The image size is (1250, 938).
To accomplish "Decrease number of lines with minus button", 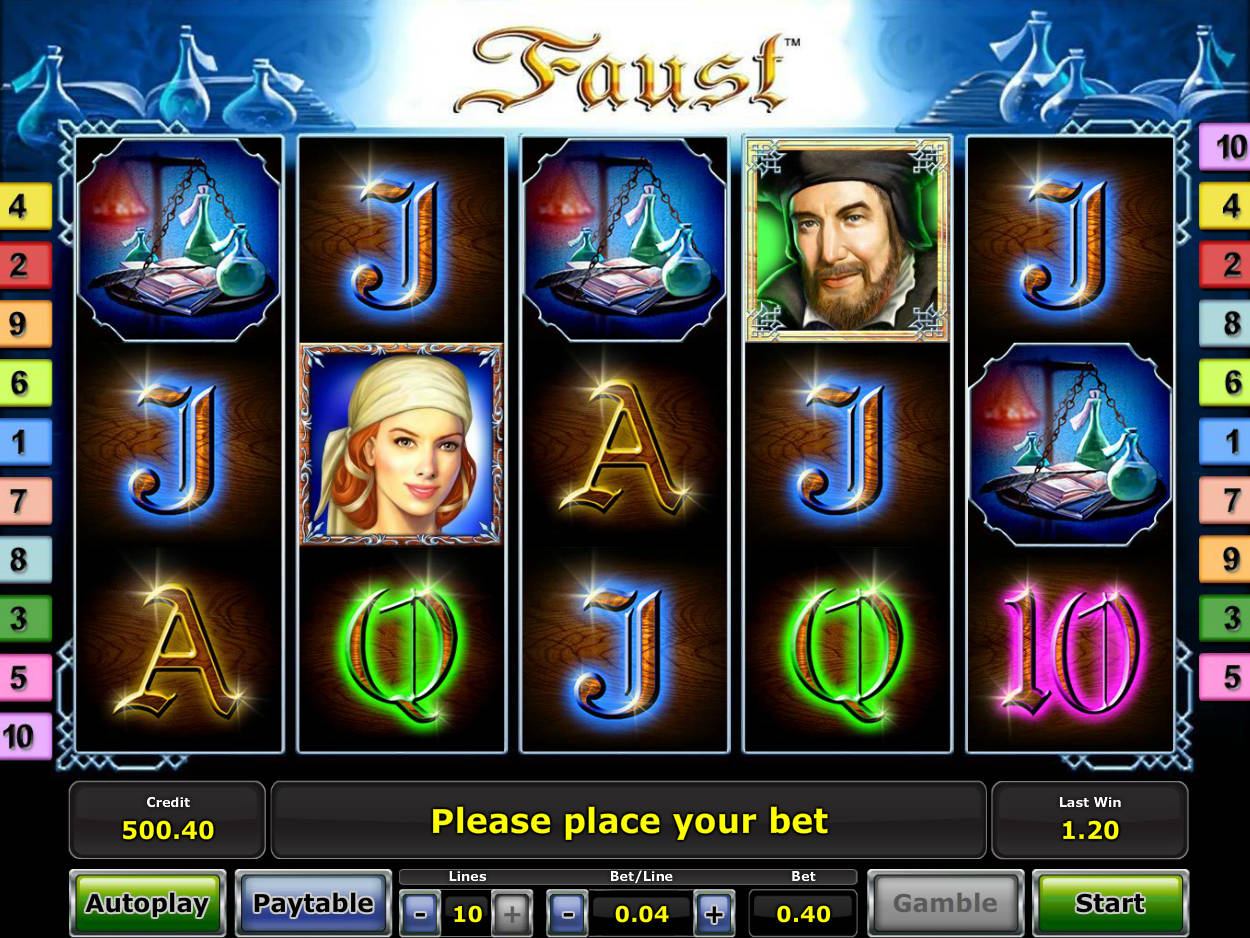I will [421, 913].
